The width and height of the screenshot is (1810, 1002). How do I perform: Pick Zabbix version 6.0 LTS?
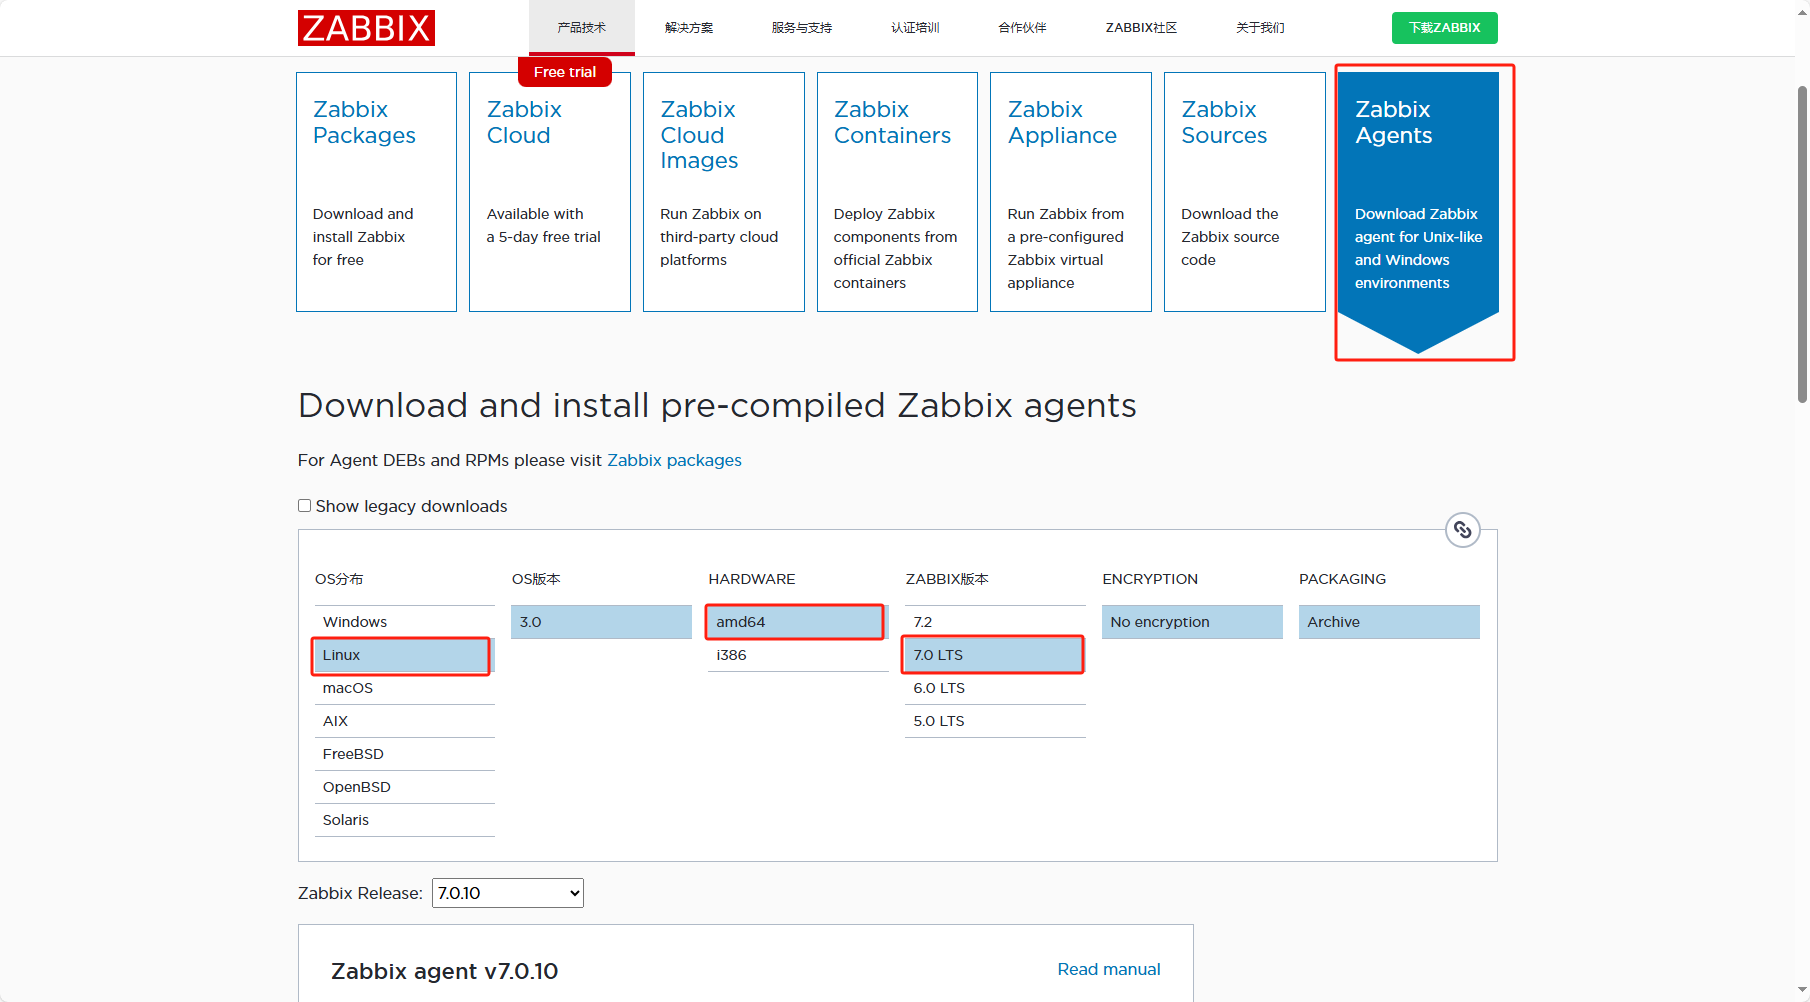click(x=995, y=688)
